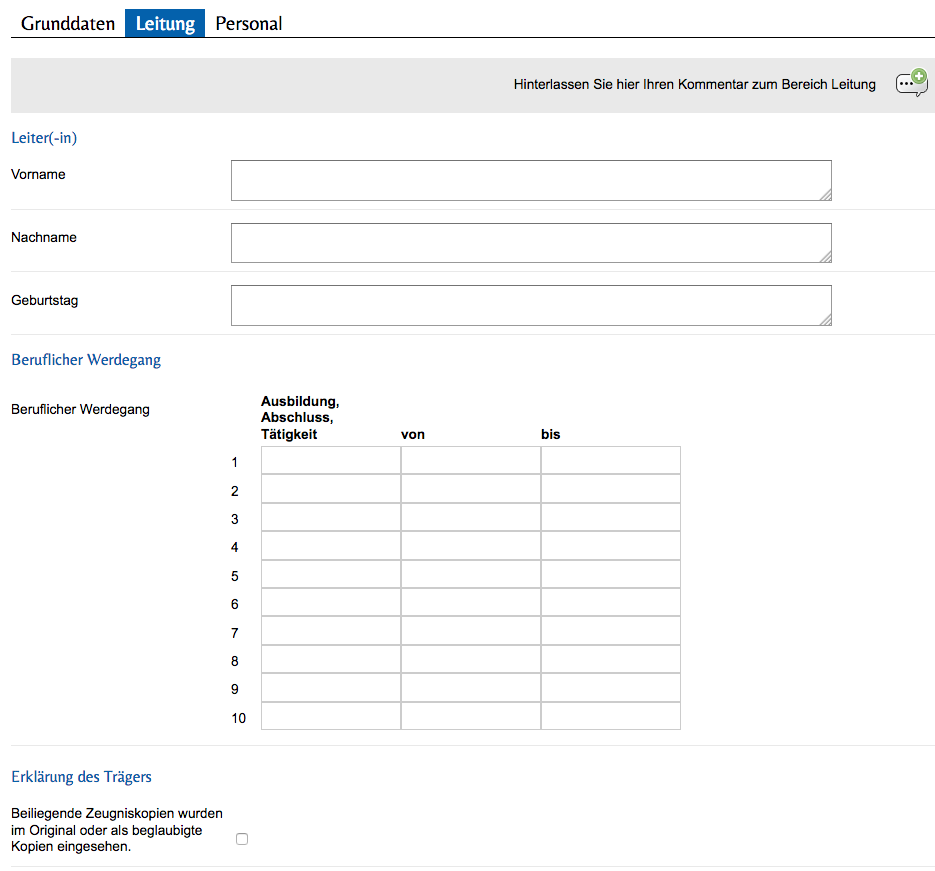Click the comment prompt text for Bereich Leitung
Image resolution: width=935 pixels, height=871 pixels.
click(x=694, y=85)
